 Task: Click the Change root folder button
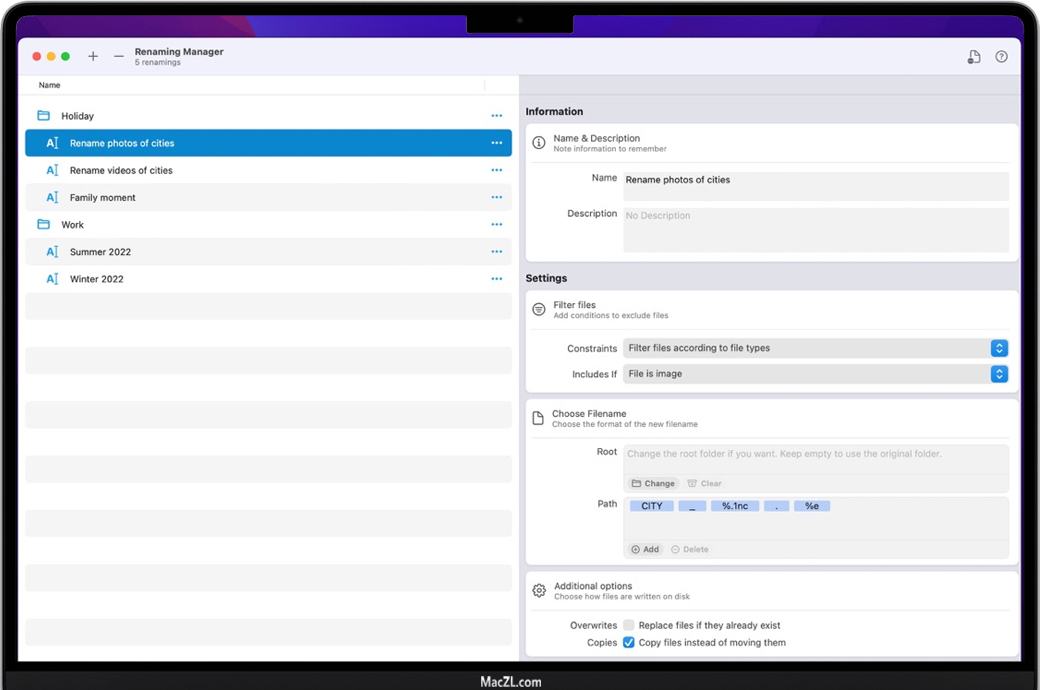653,483
